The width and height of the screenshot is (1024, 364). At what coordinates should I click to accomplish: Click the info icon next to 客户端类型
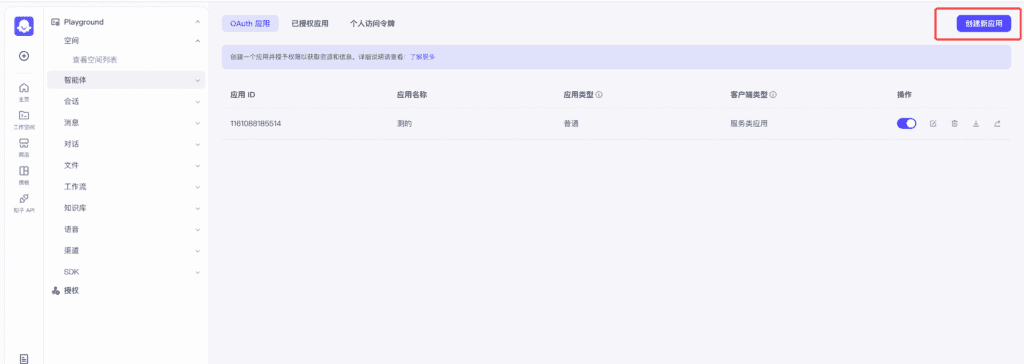point(773,95)
